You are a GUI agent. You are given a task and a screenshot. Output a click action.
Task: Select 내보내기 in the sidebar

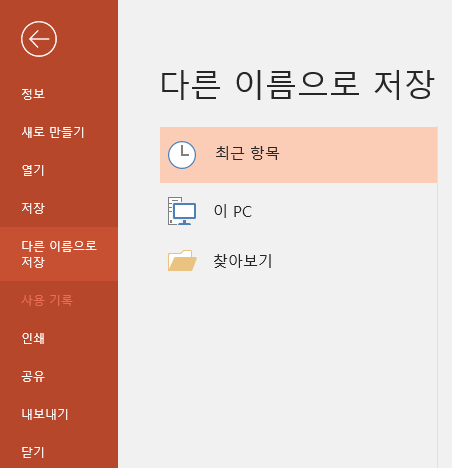tap(45, 414)
